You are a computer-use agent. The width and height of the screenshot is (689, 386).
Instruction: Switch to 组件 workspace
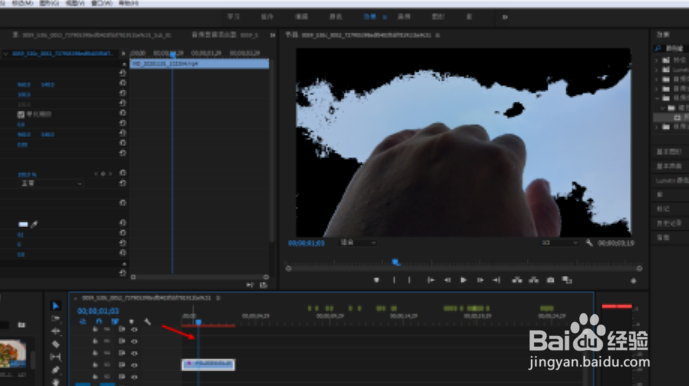[267, 17]
